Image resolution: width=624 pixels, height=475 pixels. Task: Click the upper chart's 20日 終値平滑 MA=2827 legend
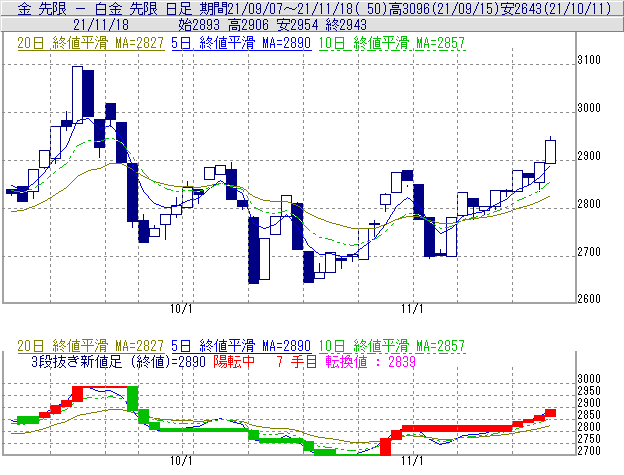click(x=91, y=43)
